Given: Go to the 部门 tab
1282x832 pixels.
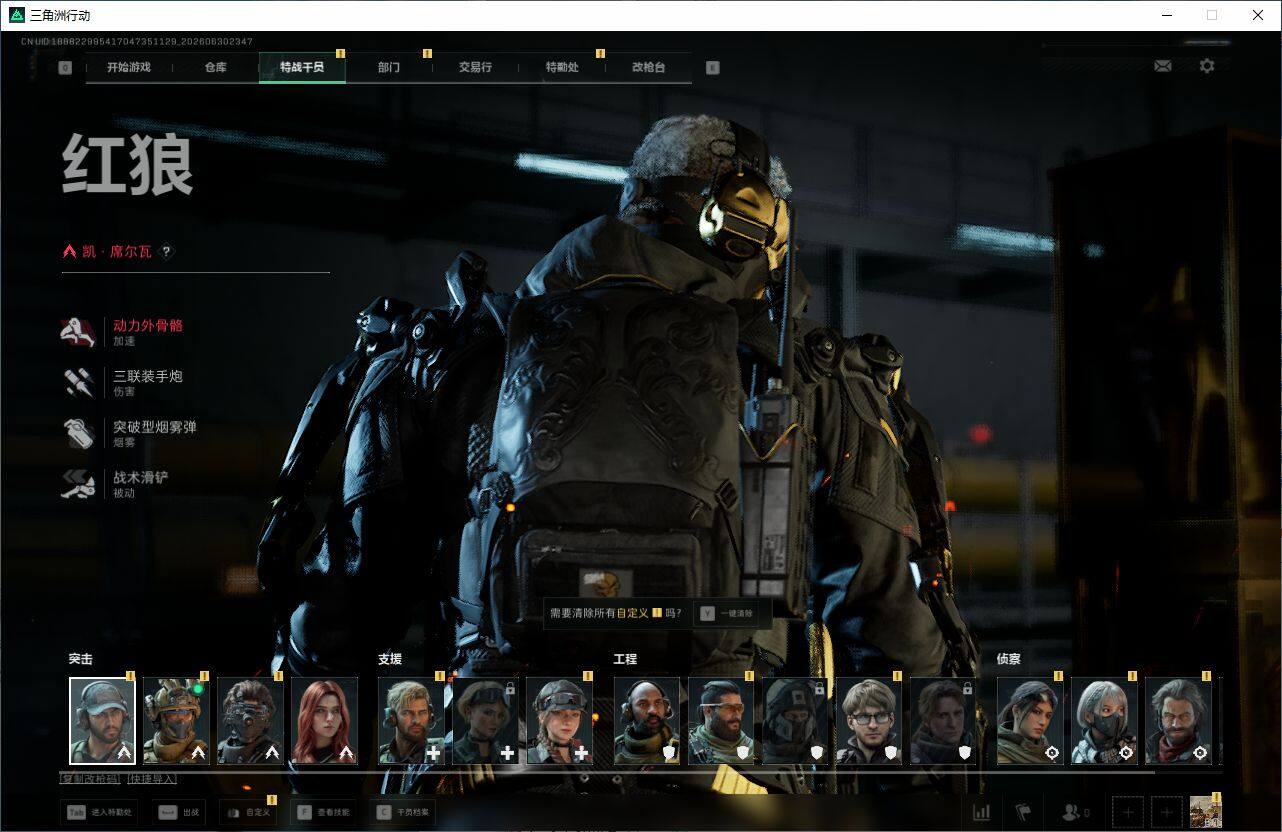Looking at the screenshot, I should [388, 67].
